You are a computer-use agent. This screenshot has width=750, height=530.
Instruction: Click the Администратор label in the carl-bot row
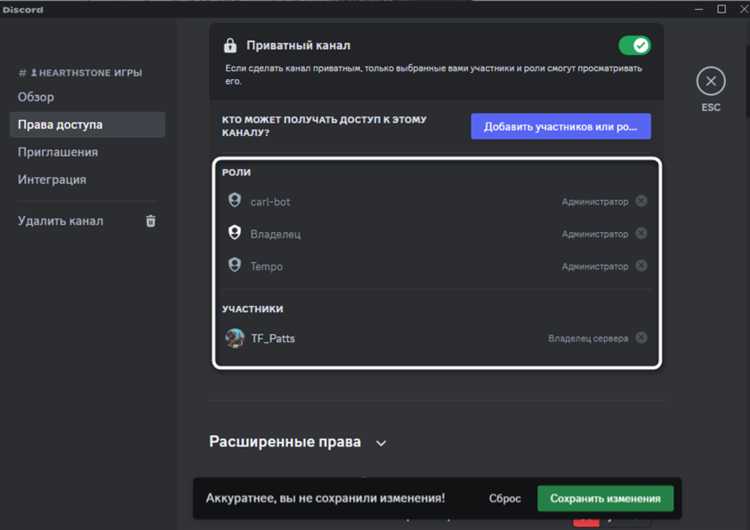point(595,202)
